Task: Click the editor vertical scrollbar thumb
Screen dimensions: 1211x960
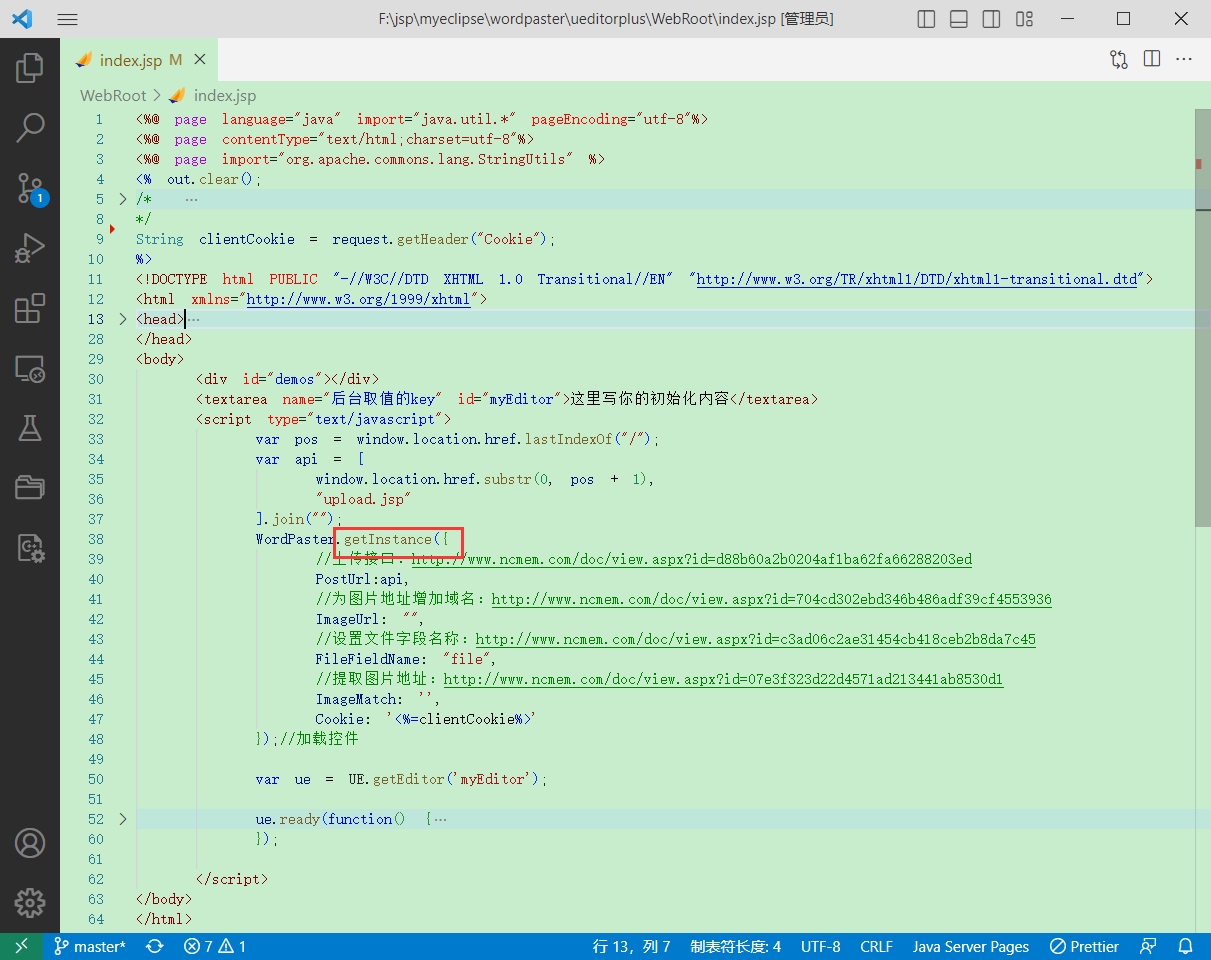Action: pyautogui.click(x=1203, y=320)
